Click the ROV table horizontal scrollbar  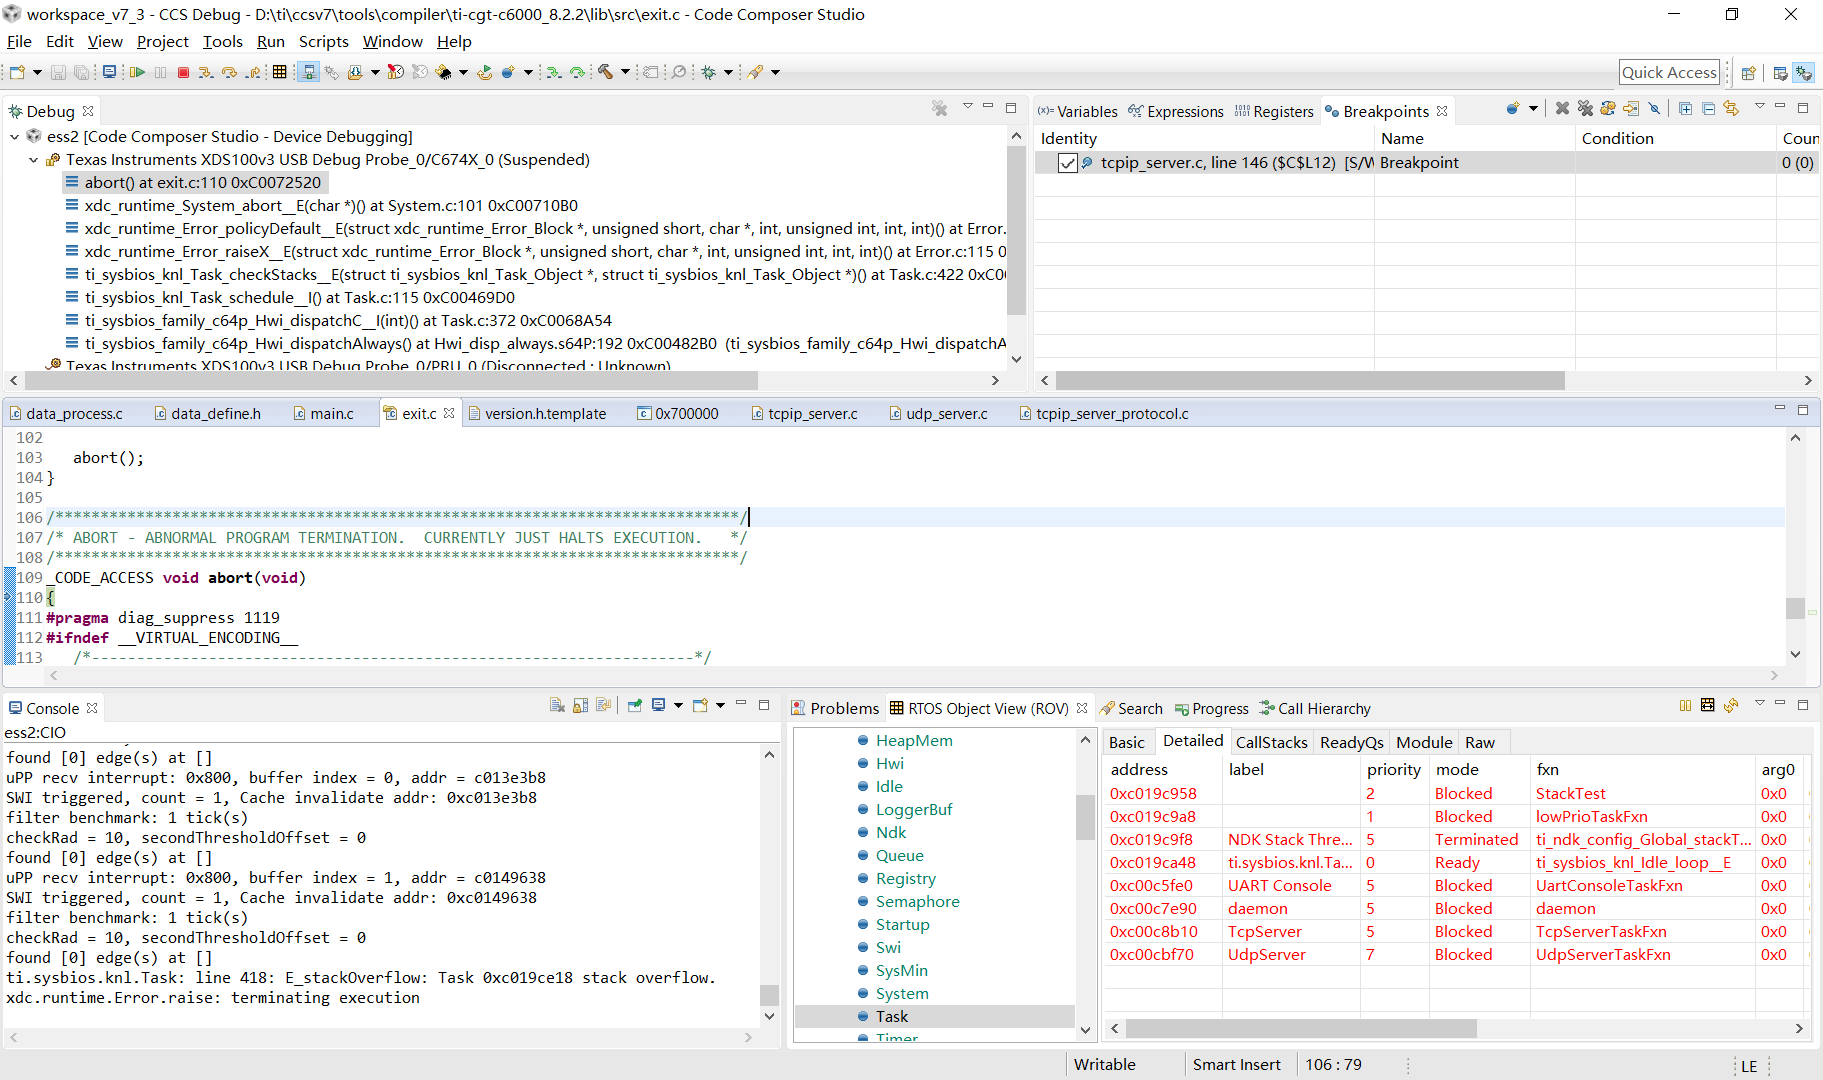[1301, 1028]
